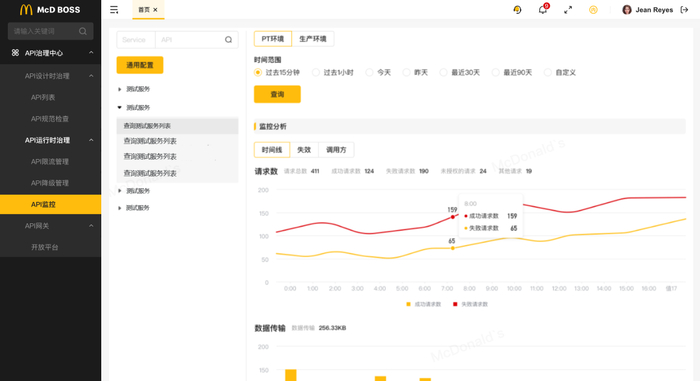Screen dimensions: 700x381
Task: Click the Jean Reyes username
Action: tap(654, 9)
